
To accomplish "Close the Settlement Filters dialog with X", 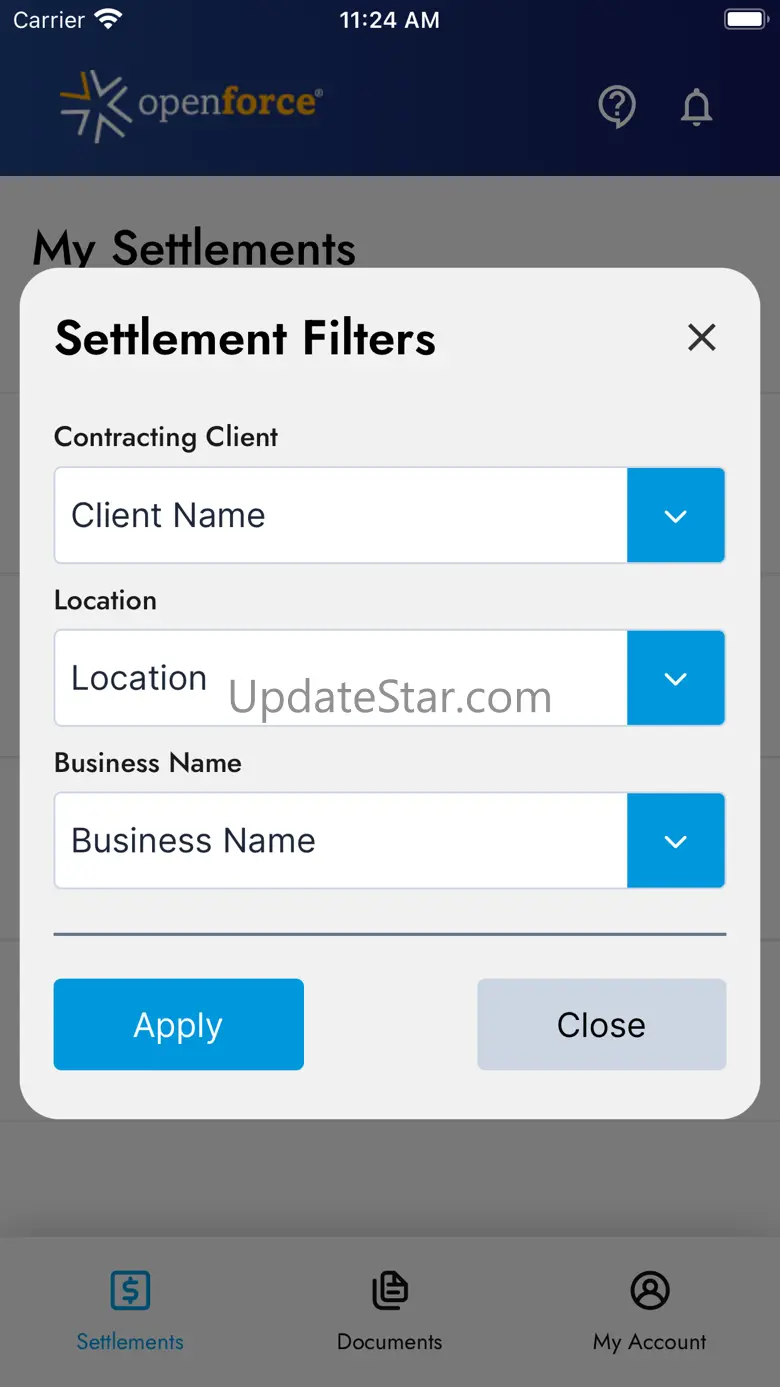I will [702, 337].
